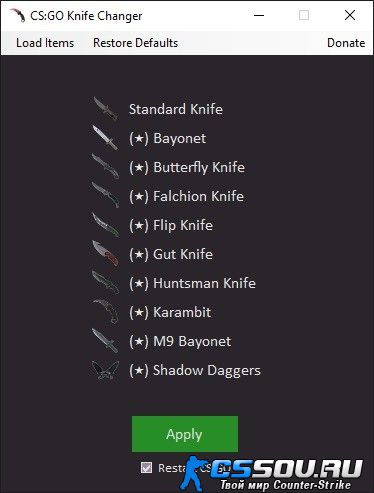The width and height of the screenshot is (374, 493).
Task: Pick the Butterfly Knife icon
Action: pos(105,167)
